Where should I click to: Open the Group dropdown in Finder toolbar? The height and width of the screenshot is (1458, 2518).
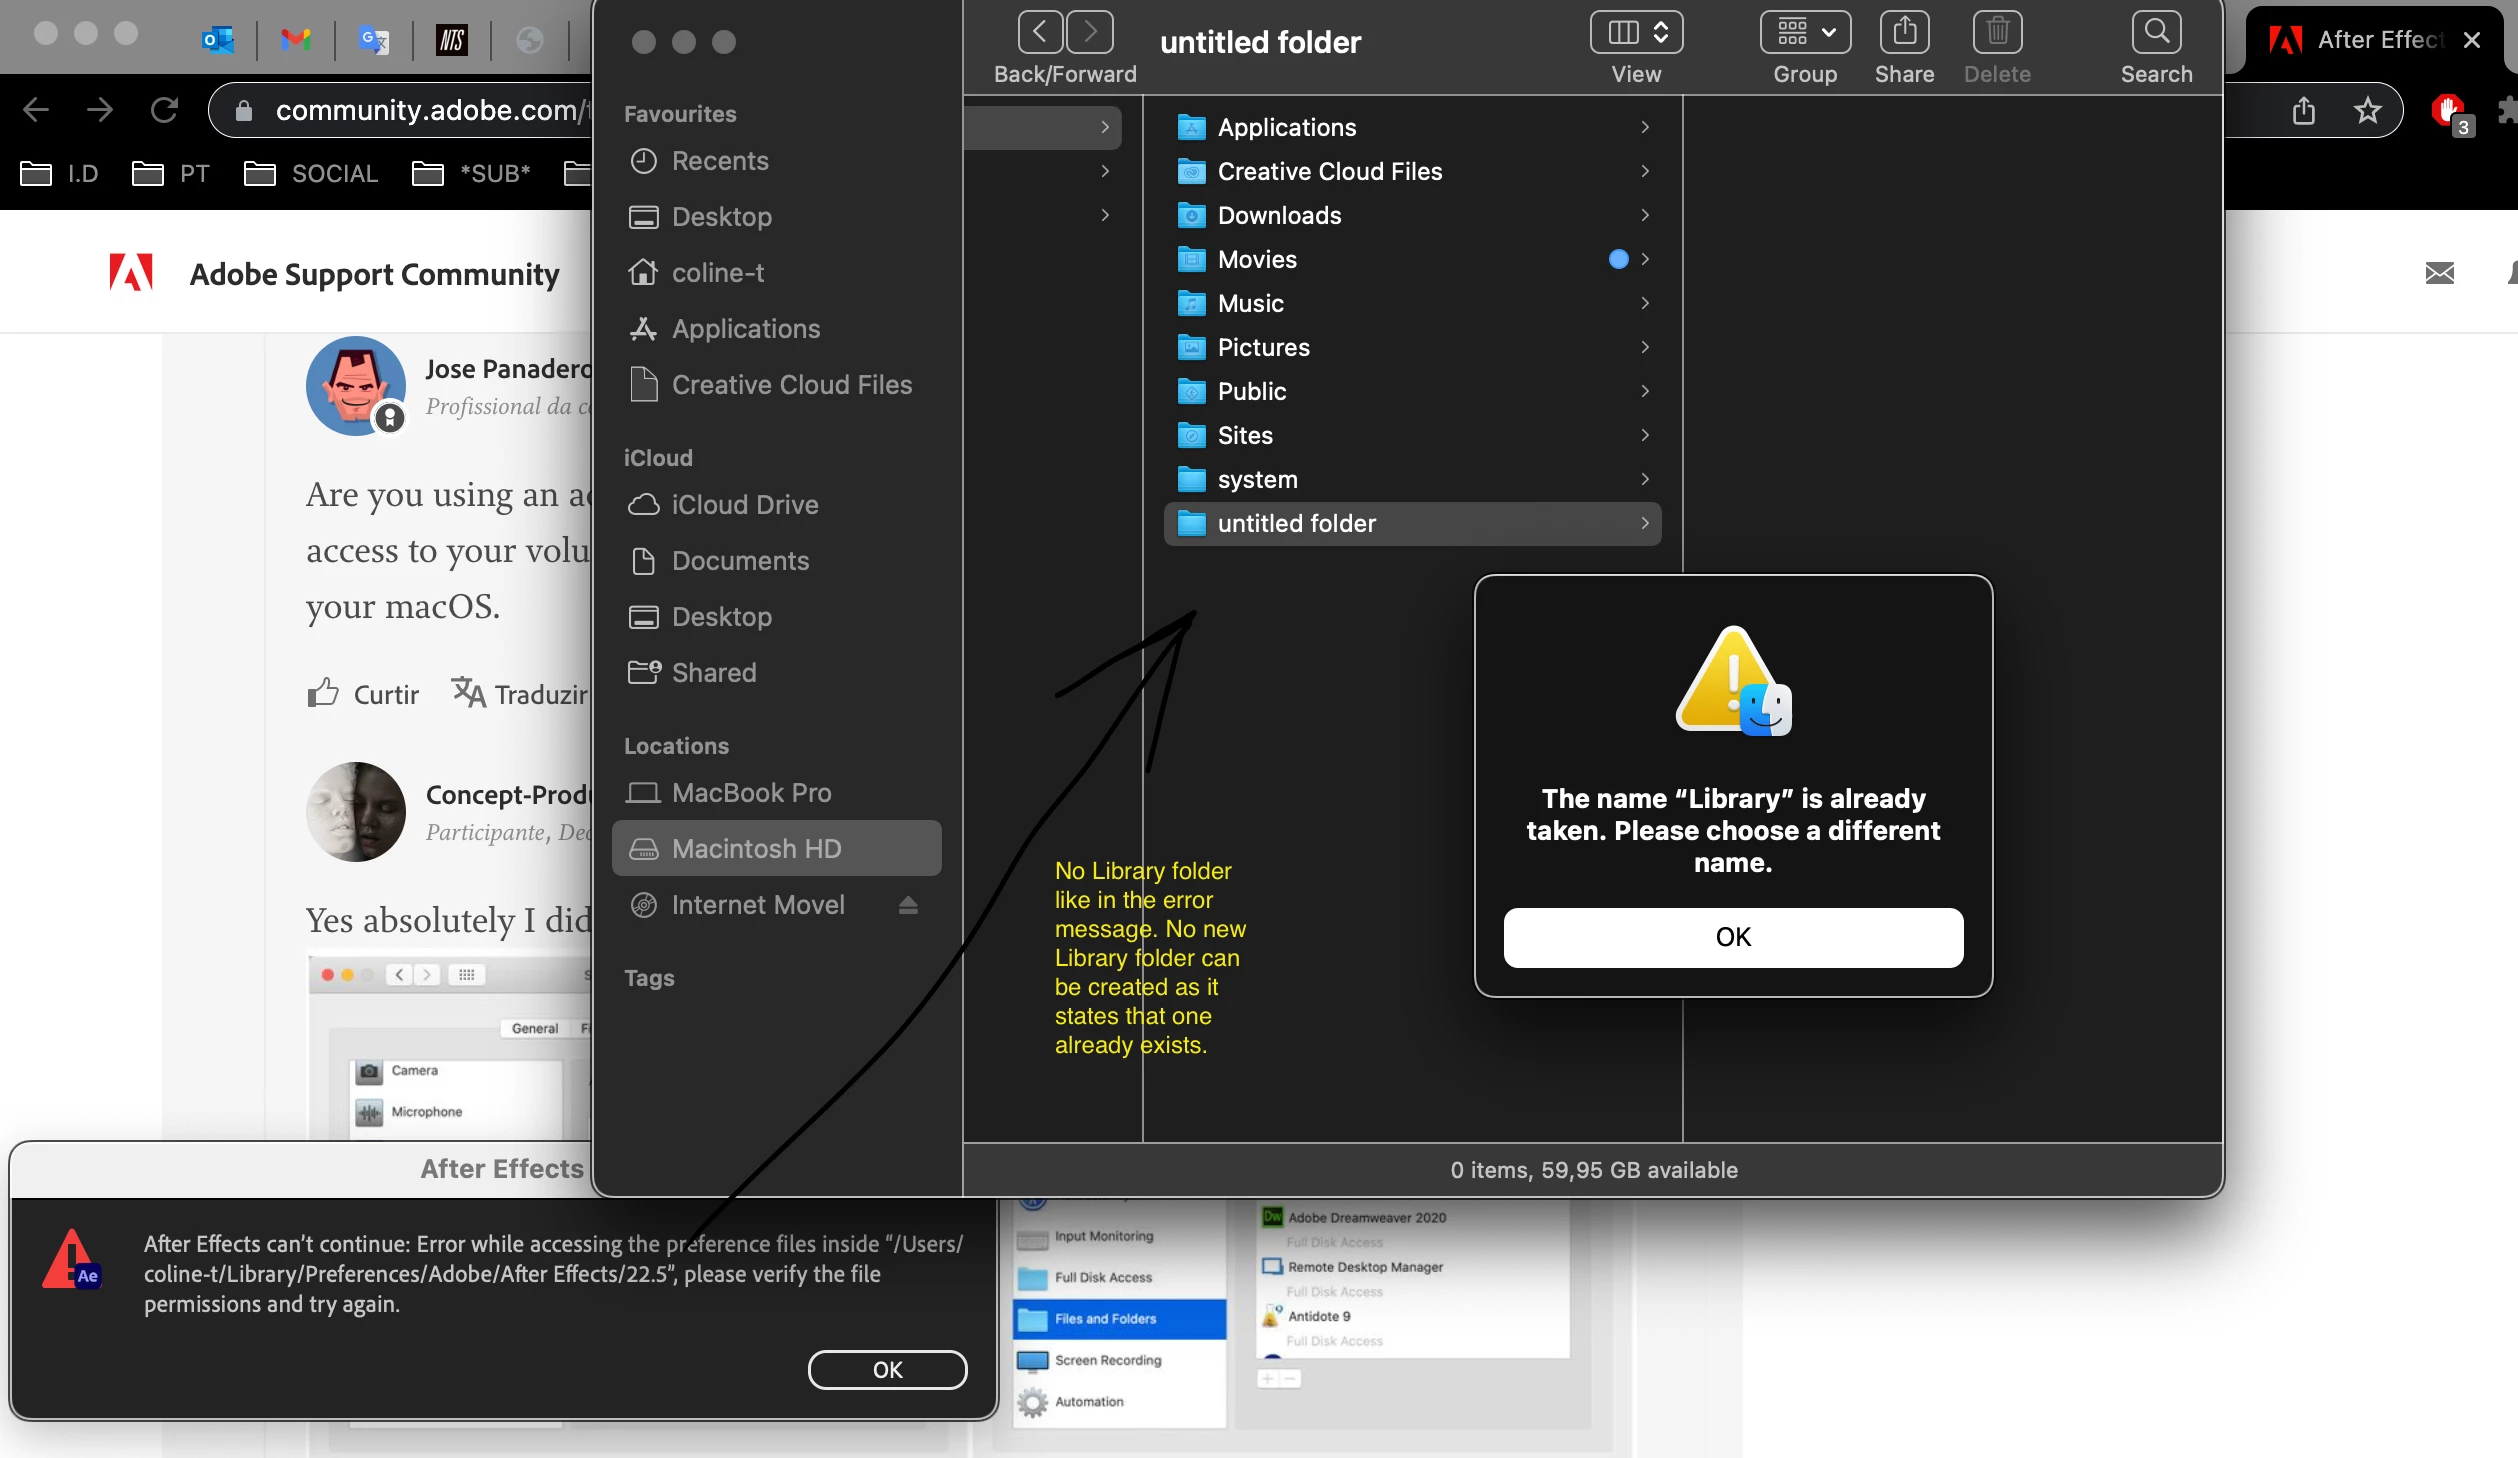pyautogui.click(x=1804, y=32)
